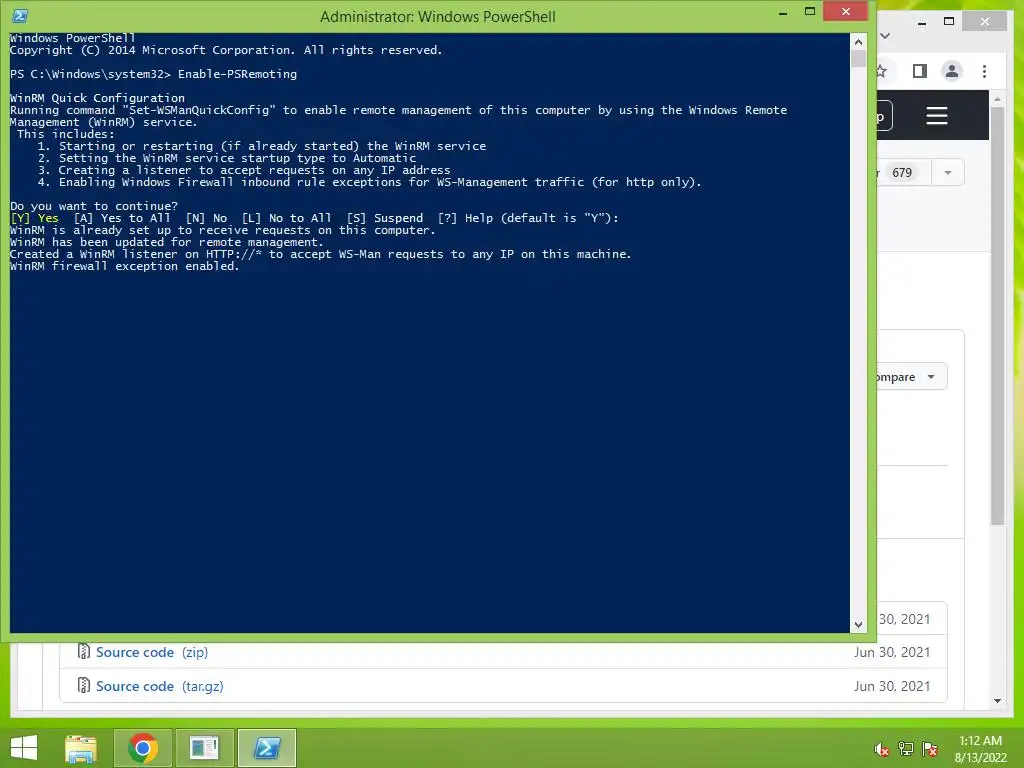
Task: Close the PowerShell window
Action: [x=846, y=11]
